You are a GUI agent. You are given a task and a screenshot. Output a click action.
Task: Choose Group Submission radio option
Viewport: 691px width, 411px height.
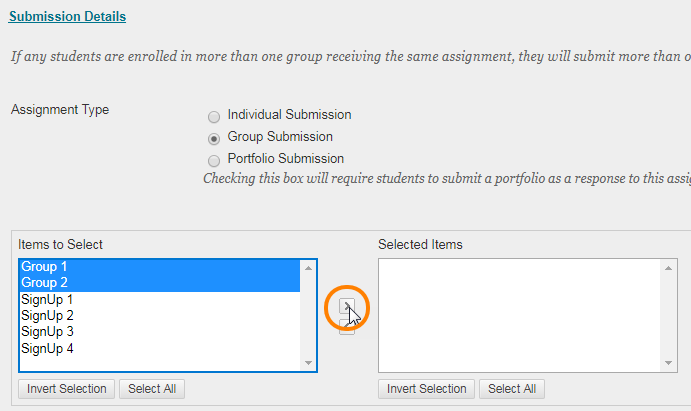214,138
